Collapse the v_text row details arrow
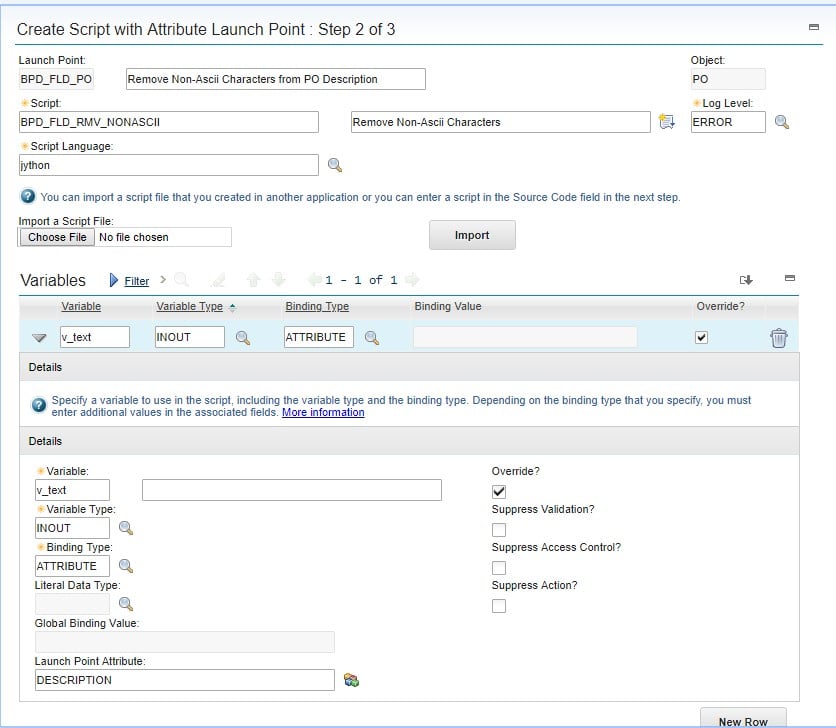 point(38,337)
